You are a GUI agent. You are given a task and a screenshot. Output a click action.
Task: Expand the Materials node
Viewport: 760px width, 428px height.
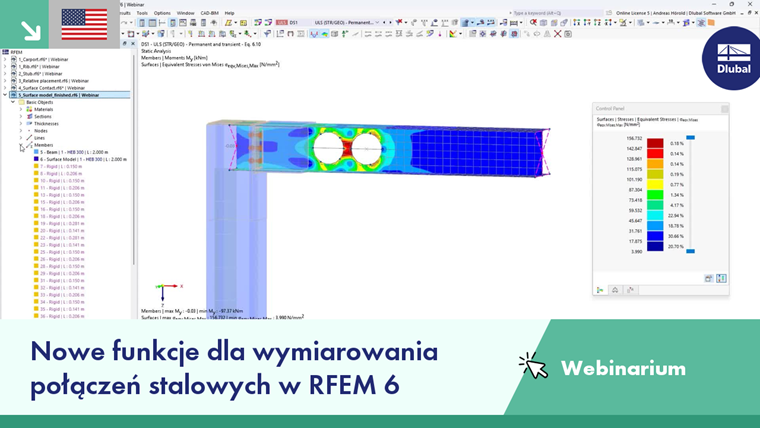tap(21, 110)
